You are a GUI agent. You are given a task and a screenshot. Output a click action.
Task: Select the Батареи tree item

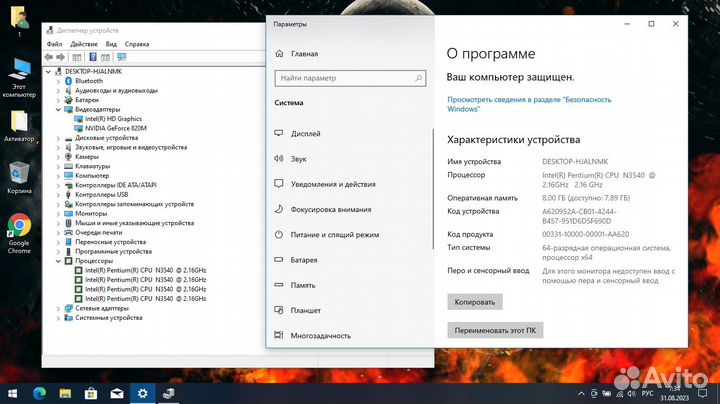coord(87,100)
